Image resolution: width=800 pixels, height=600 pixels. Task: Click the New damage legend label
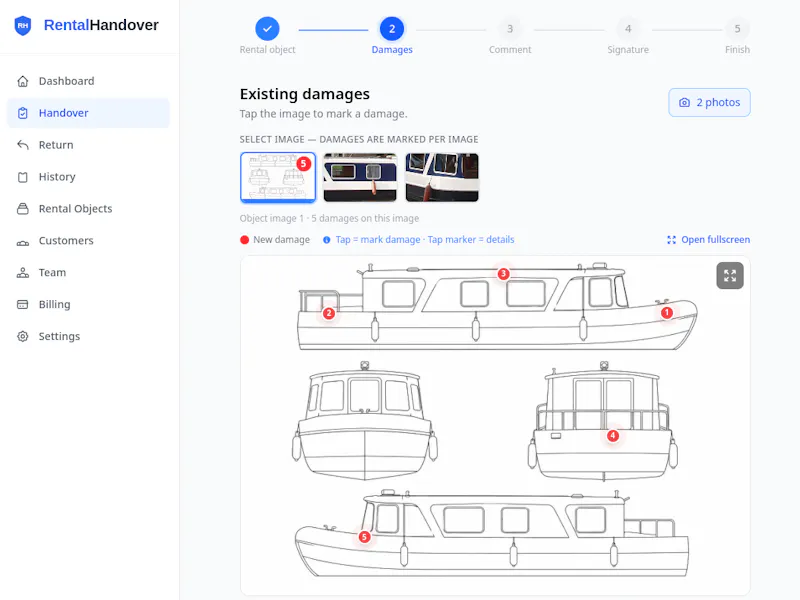tap(282, 240)
